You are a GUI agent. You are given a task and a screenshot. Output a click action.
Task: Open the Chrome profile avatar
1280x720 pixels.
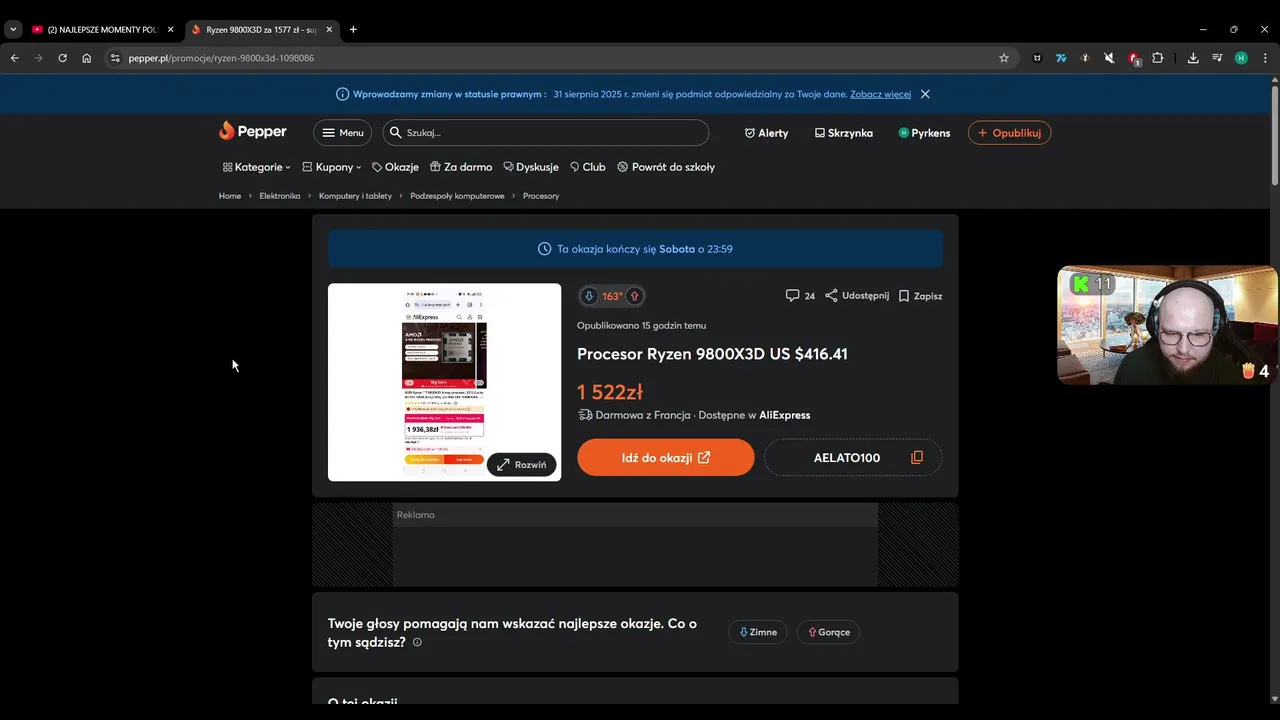[x=1241, y=58]
